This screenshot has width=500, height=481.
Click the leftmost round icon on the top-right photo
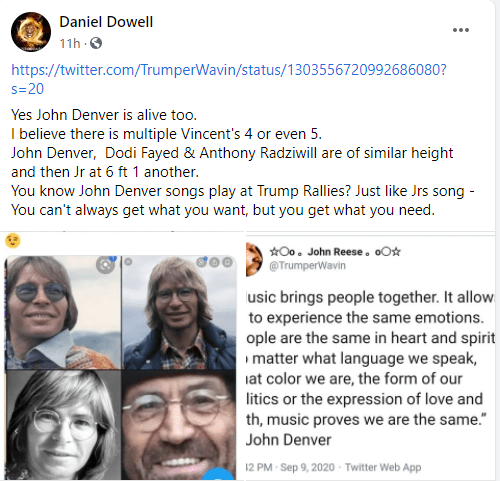tap(202, 262)
